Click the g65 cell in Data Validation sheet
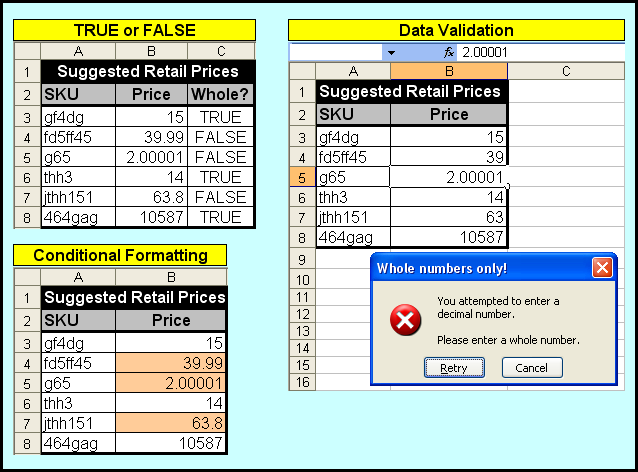 (x=353, y=177)
